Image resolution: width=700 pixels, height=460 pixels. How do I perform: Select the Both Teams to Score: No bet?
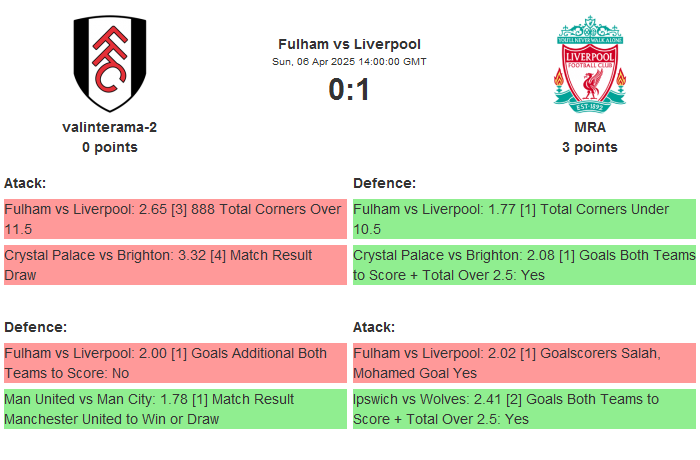click(174, 363)
